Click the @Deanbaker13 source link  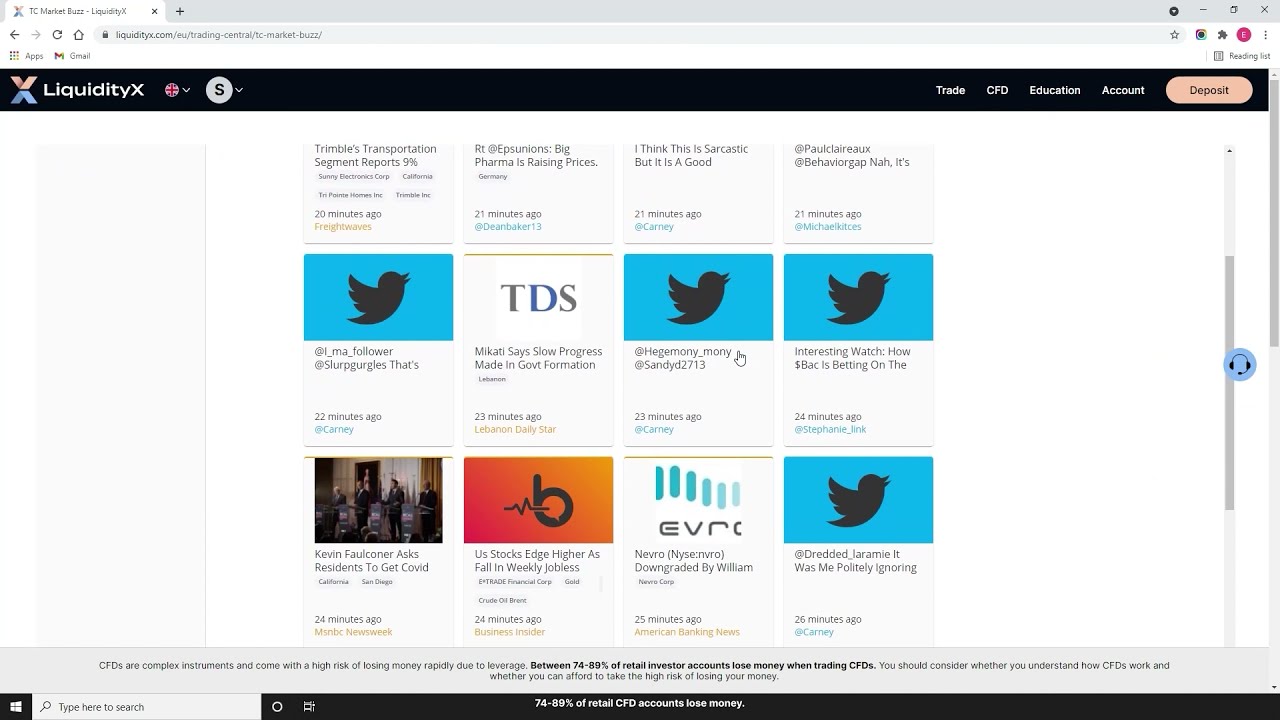coord(508,227)
